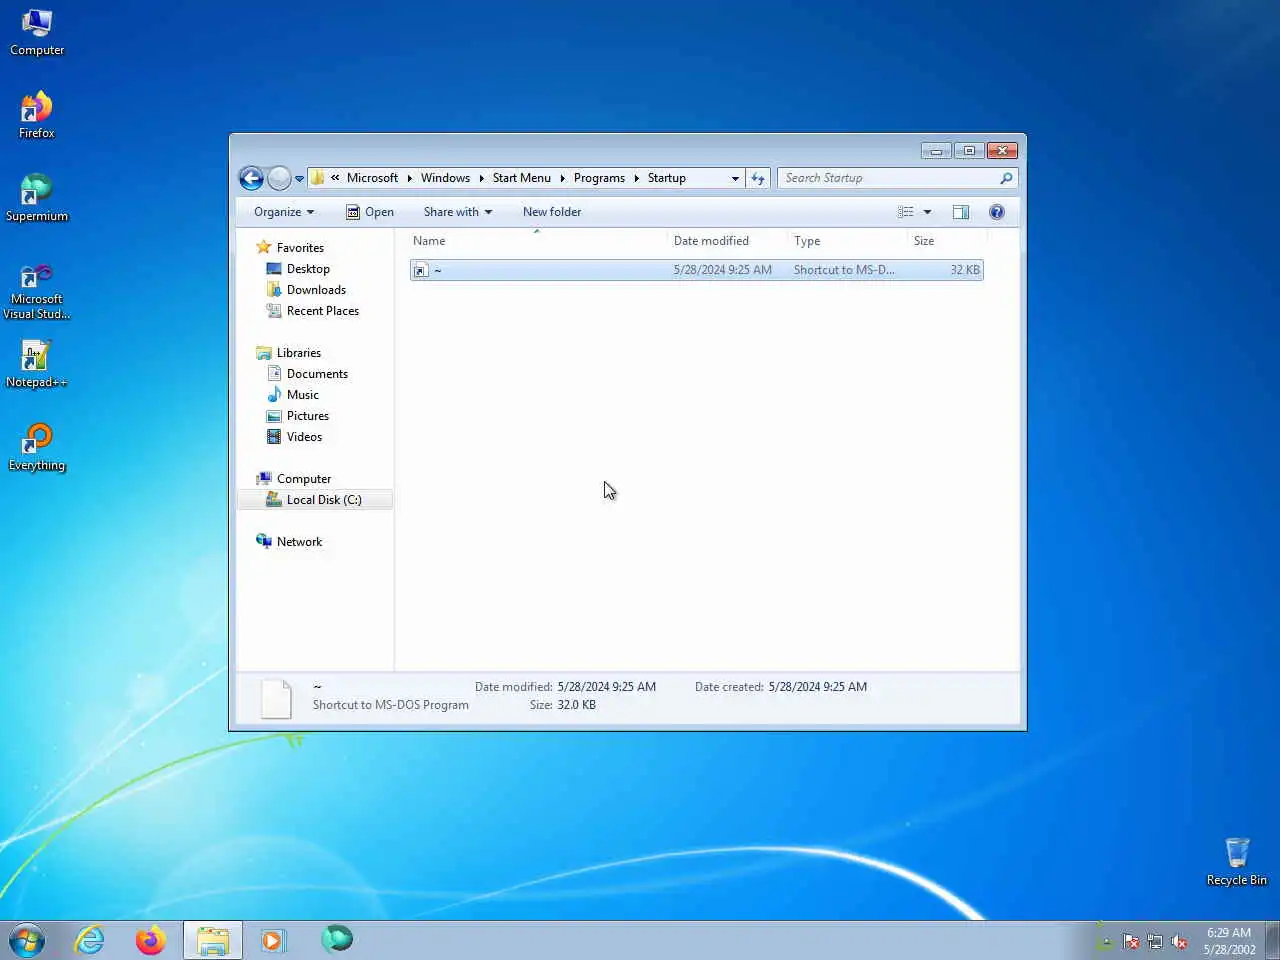
Task: Open Recent Places in the navigation pane
Action: pos(322,311)
